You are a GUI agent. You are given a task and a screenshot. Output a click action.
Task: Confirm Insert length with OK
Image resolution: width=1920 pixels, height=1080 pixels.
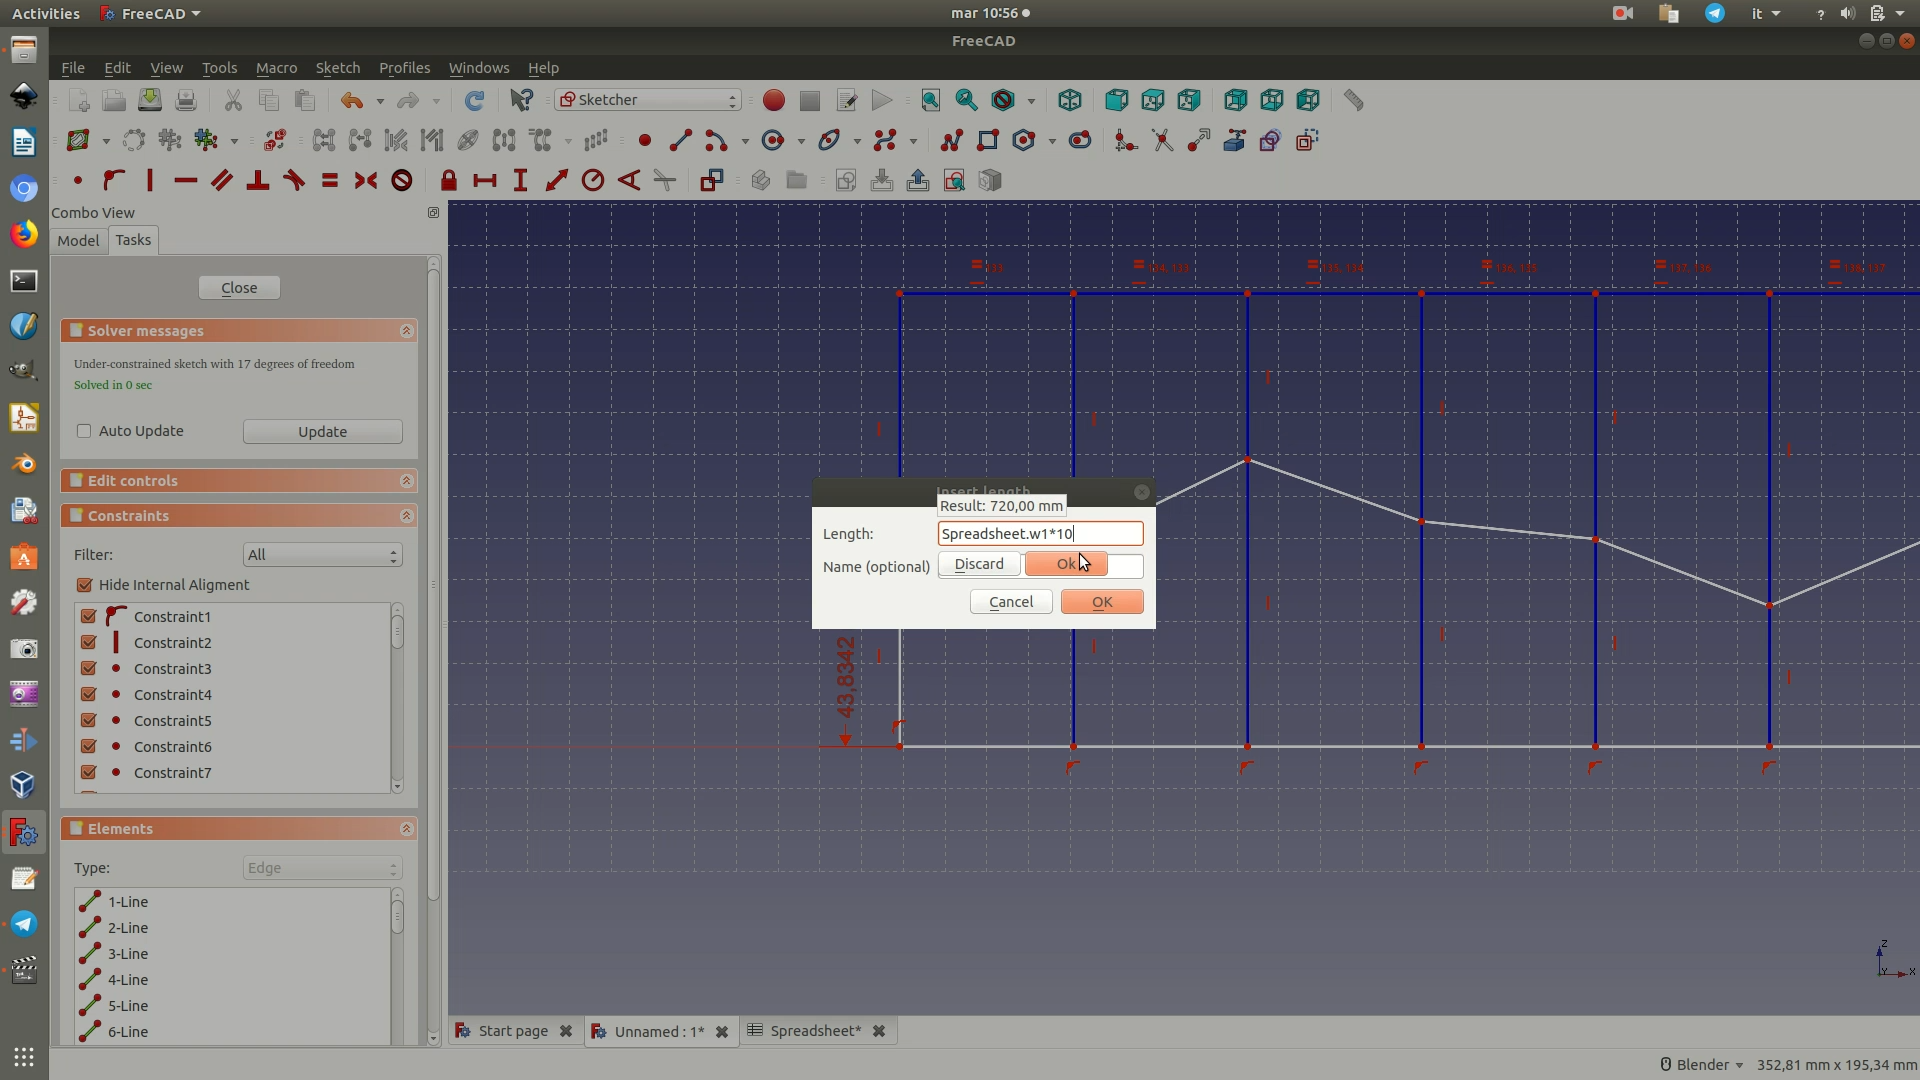[1102, 602]
